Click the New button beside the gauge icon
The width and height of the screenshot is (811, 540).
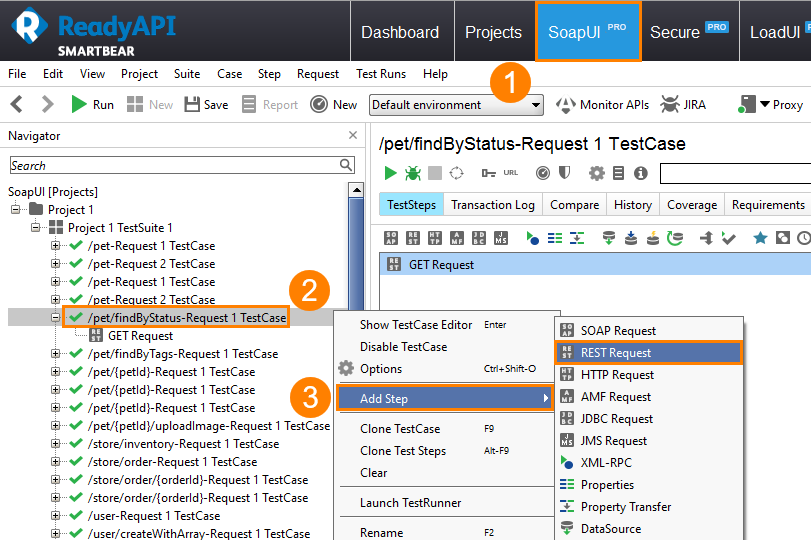coord(334,104)
